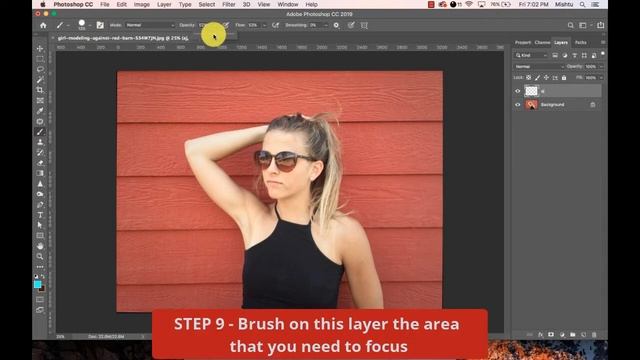Viewport: 640px width, 360px height.
Task: Select the transparent layer thumbnail
Action: pos(531,91)
